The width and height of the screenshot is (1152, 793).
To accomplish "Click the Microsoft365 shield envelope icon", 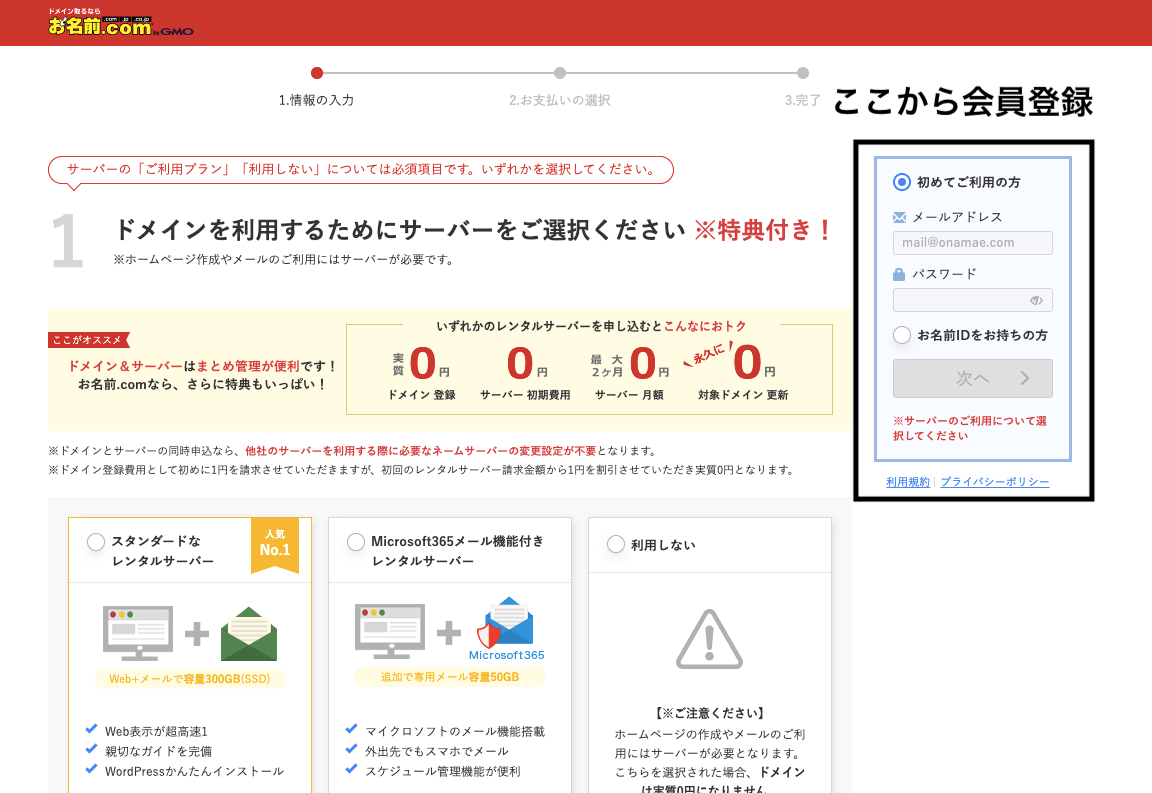I will pyautogui.click(x=505, y=622).
